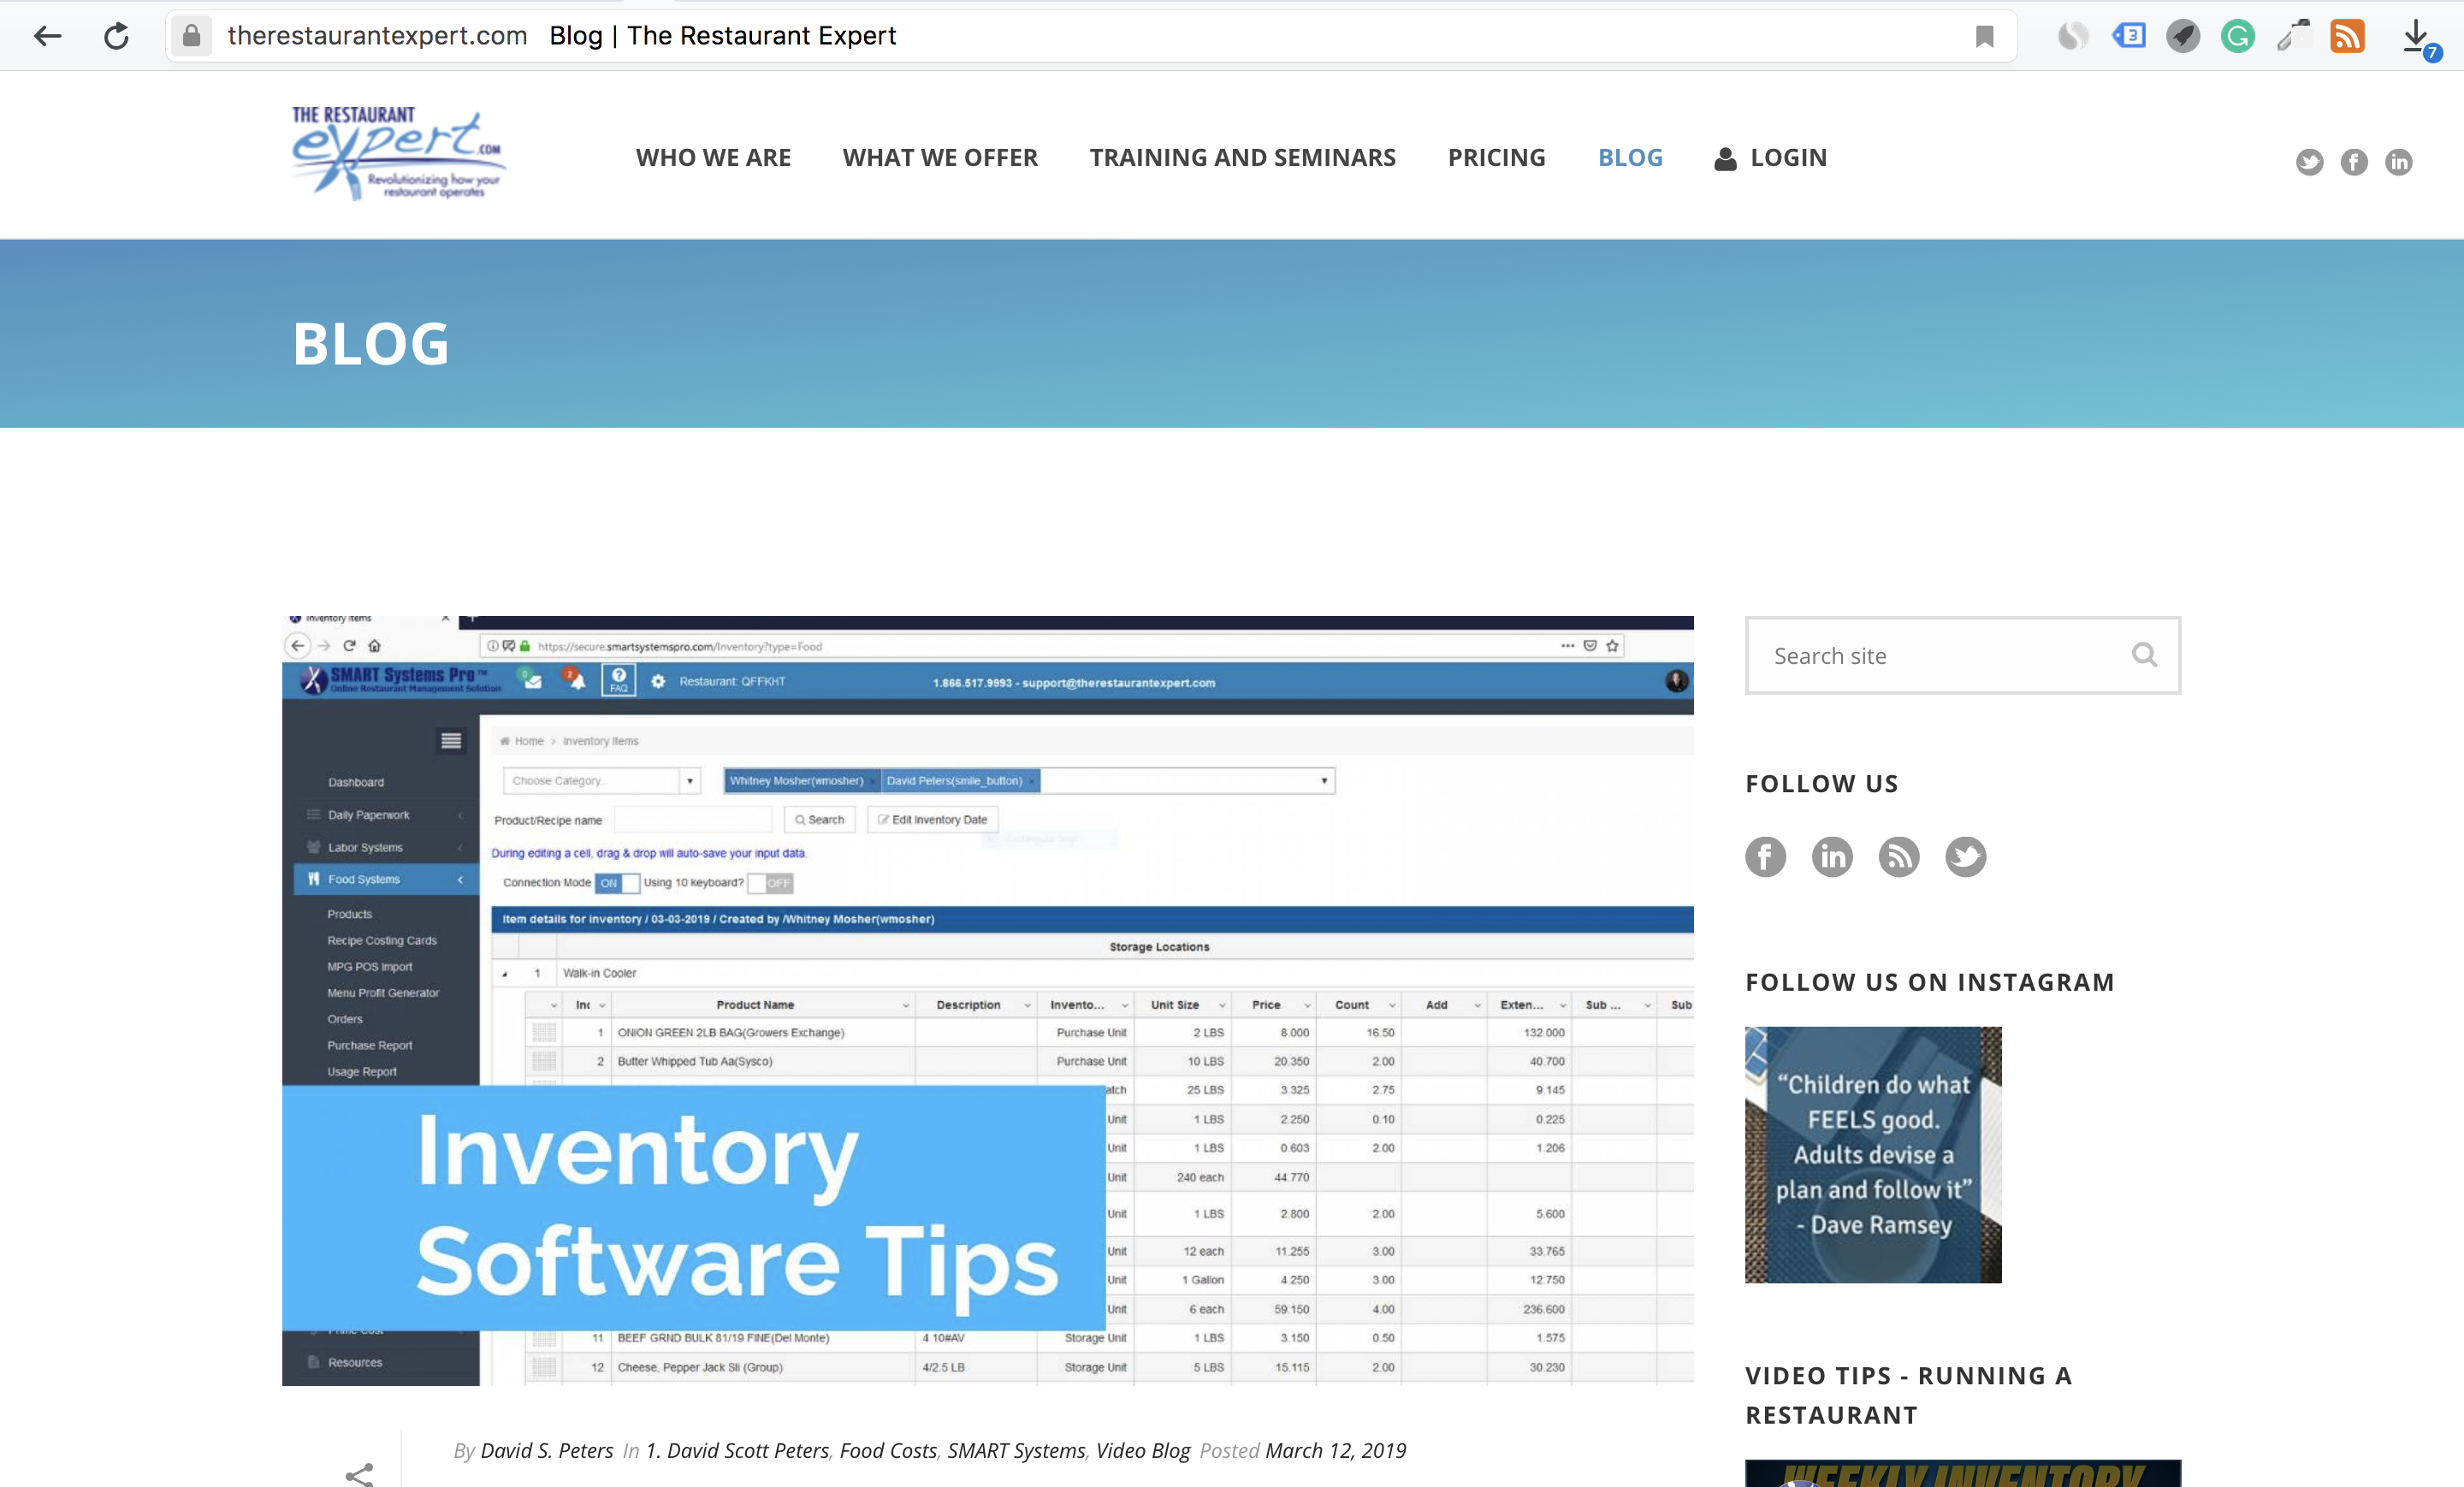The image size is (2464, 1487).
Task: Click the Facebook icon in Follow Us section
Action: 1763,856
